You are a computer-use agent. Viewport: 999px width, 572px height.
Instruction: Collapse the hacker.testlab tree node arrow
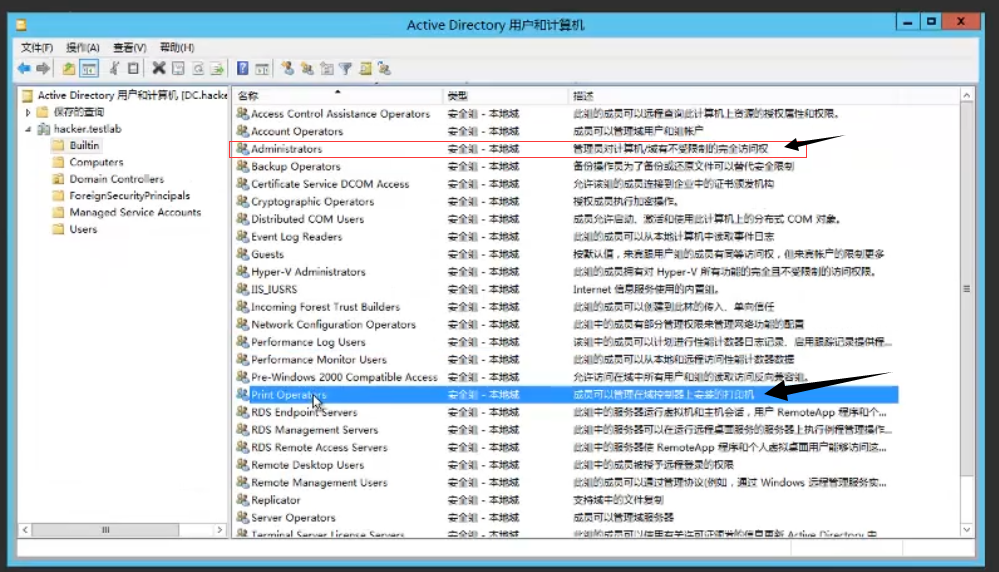(x=28, y=129)
